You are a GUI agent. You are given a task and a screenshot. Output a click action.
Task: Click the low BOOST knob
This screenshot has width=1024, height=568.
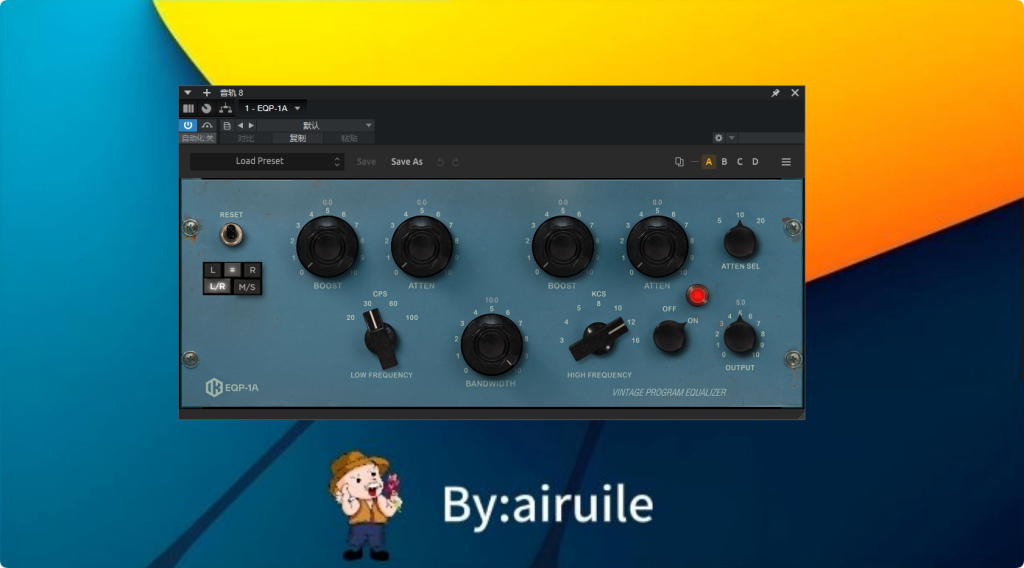(x=327, y=247)
